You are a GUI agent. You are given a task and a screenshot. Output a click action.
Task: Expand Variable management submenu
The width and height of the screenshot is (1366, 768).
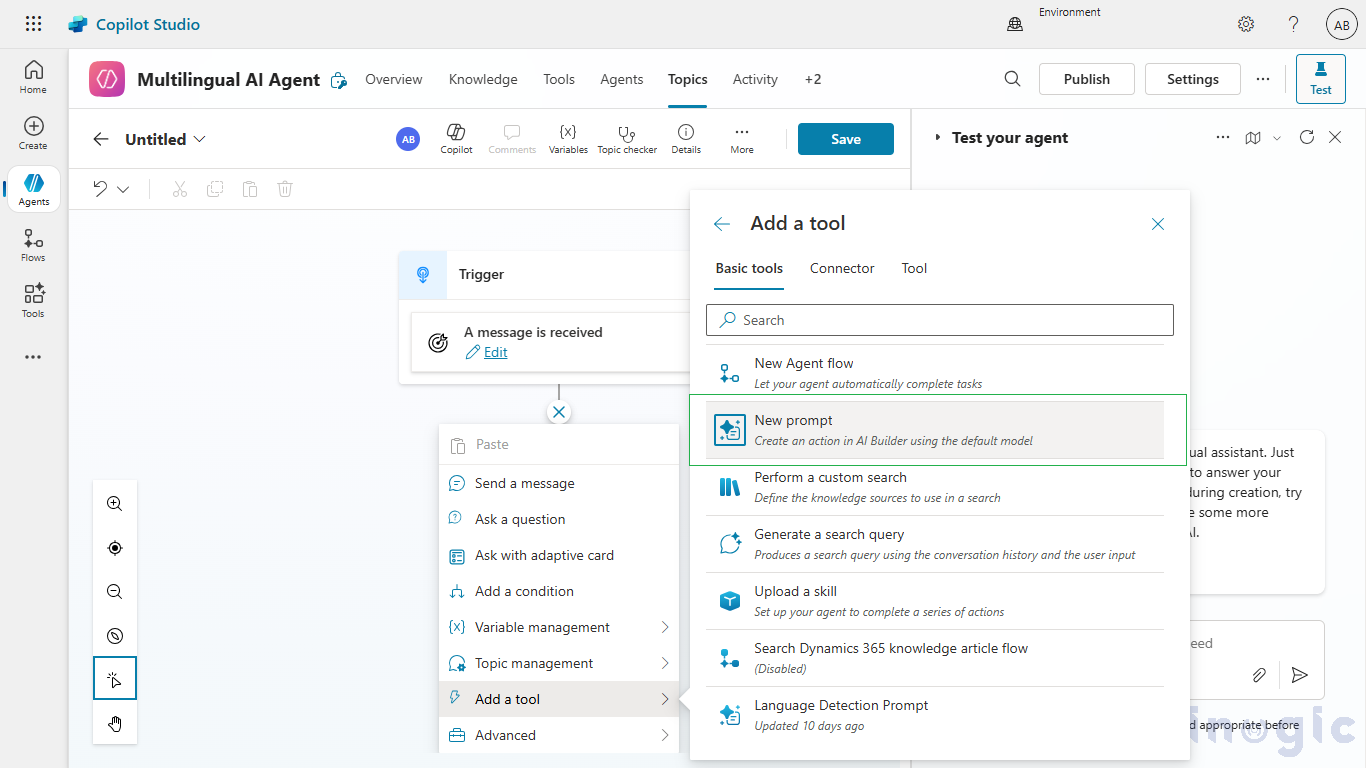click(665, 627)
